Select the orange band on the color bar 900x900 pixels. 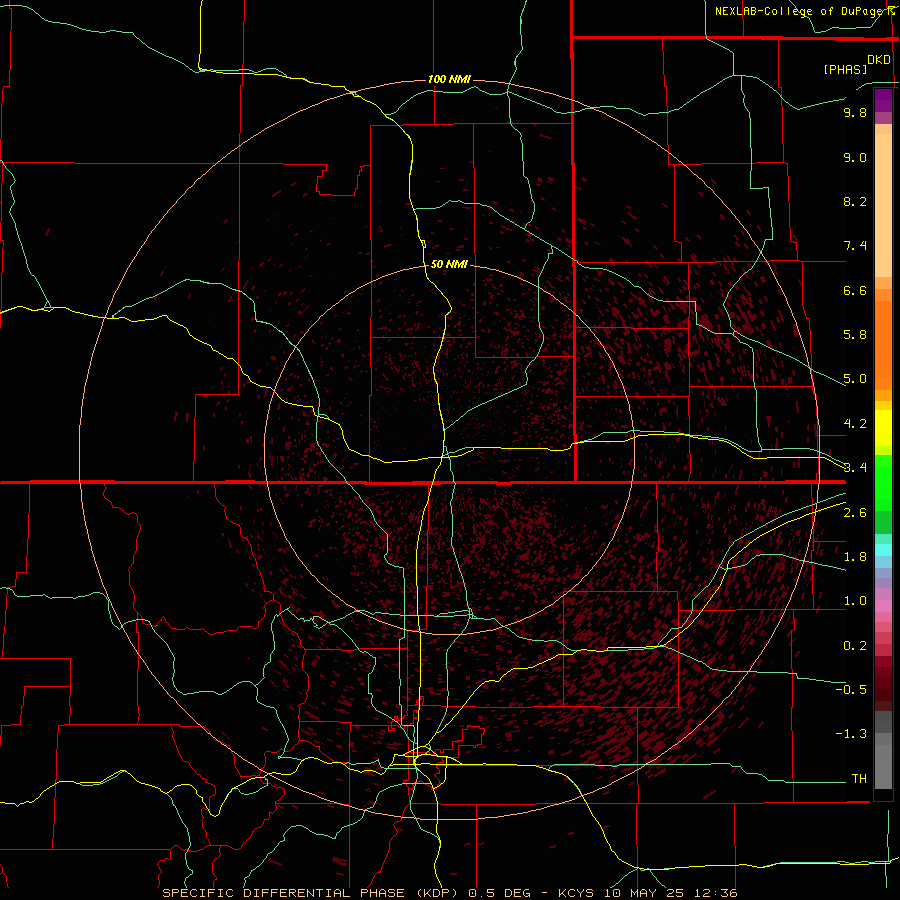click(x=883, y=346)
